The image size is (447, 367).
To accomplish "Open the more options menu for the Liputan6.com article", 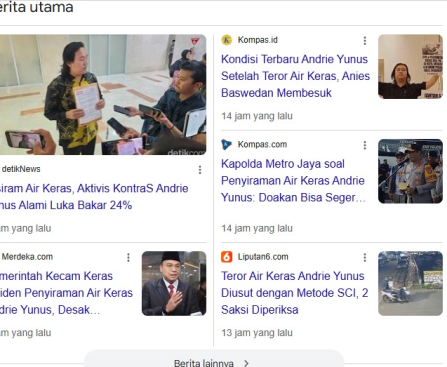I will (x=365, y=257).
